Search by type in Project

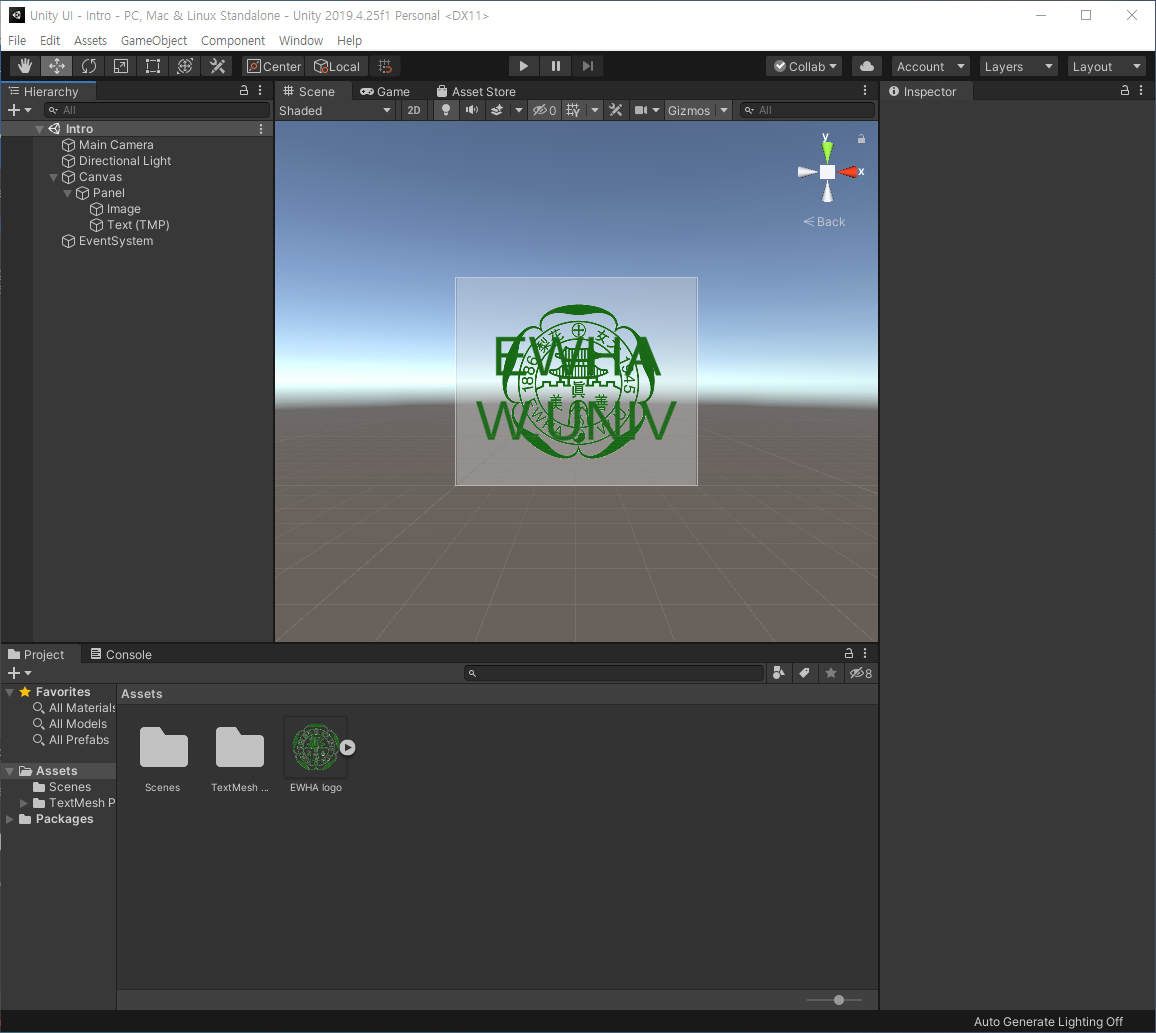pos(779,673)
